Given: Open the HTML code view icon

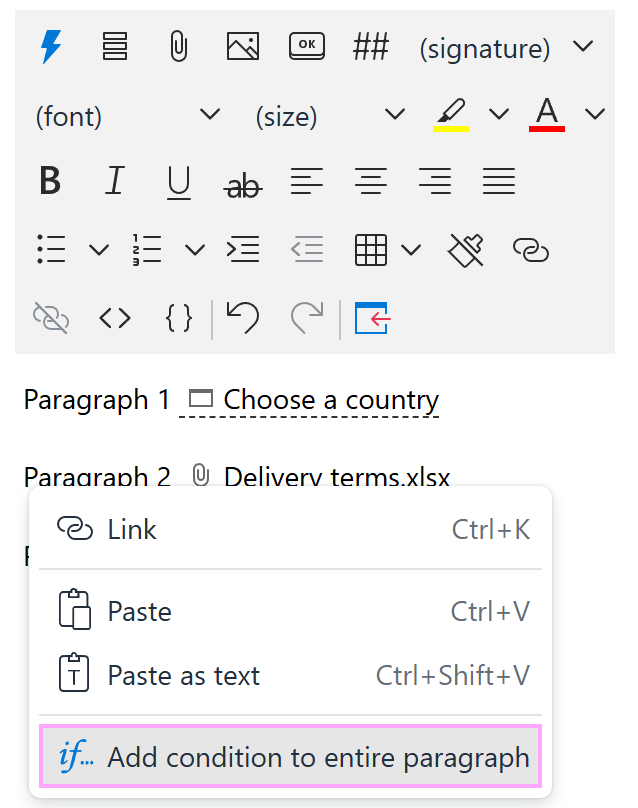Looking at the screenshot, I should tap(114, 318).
